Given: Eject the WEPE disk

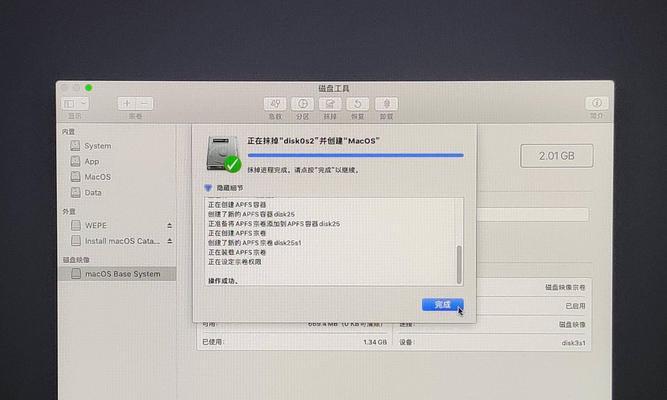Looking at the screenshot, I should [x=170, y=226].
